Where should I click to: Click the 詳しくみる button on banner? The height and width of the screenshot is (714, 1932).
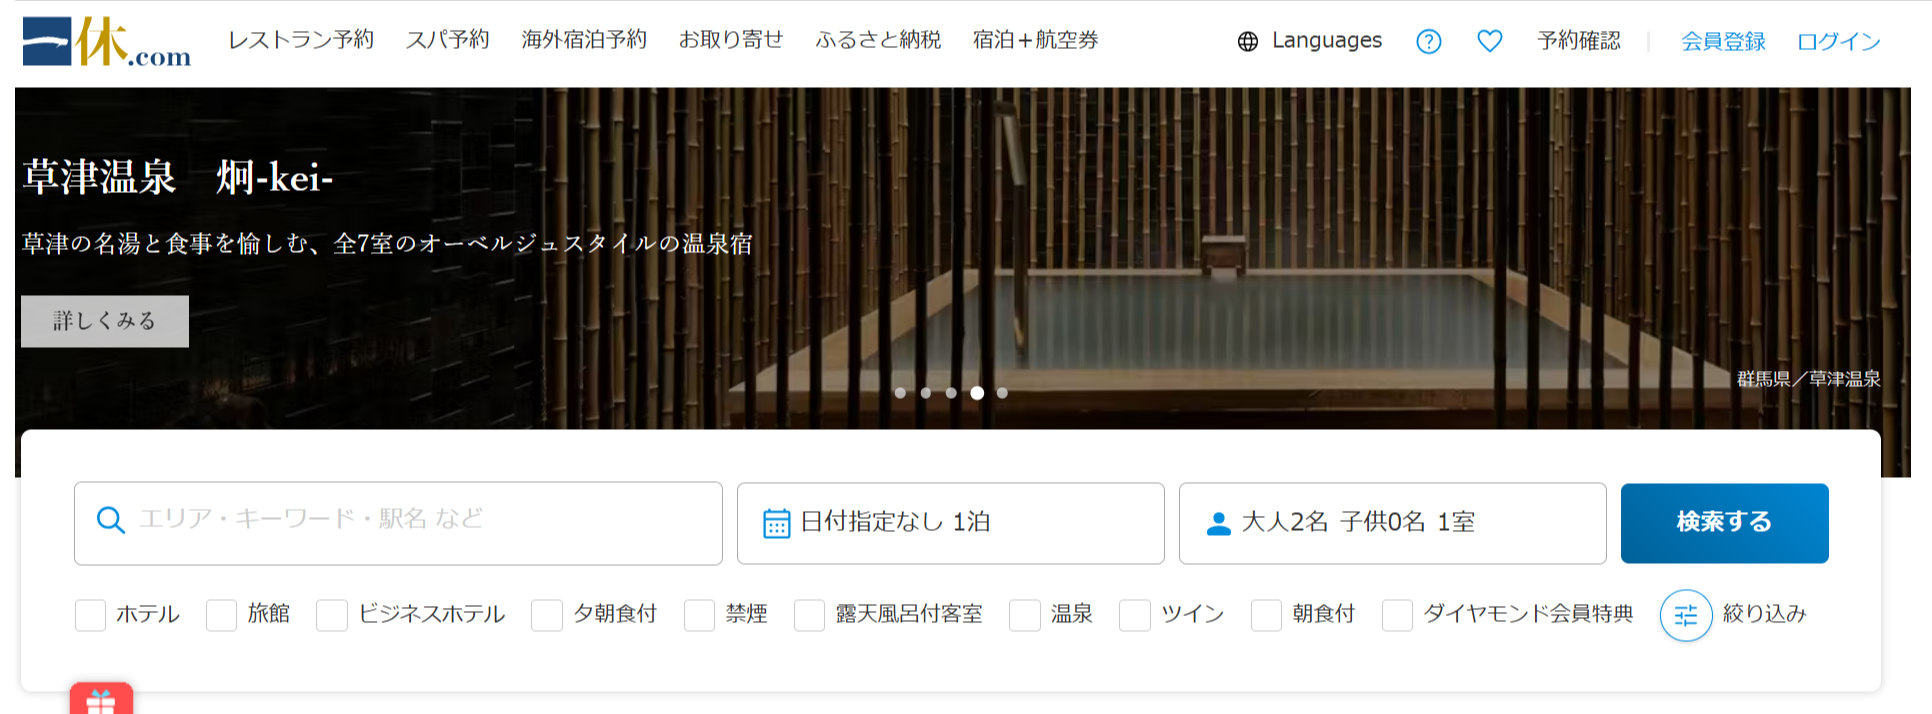coord(105,321)
